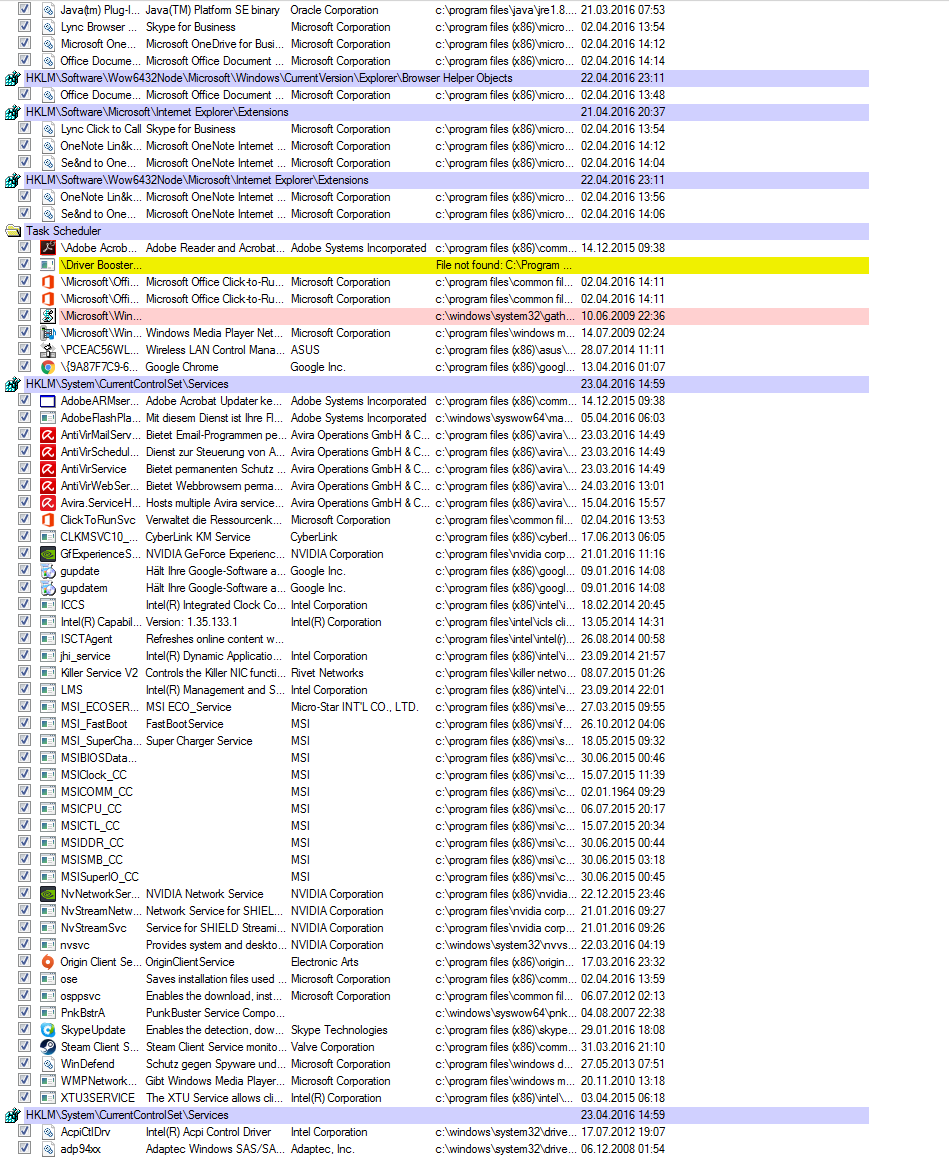Click the first Microsoft\Offi Office icon
949x1158 pixels.
48,282
